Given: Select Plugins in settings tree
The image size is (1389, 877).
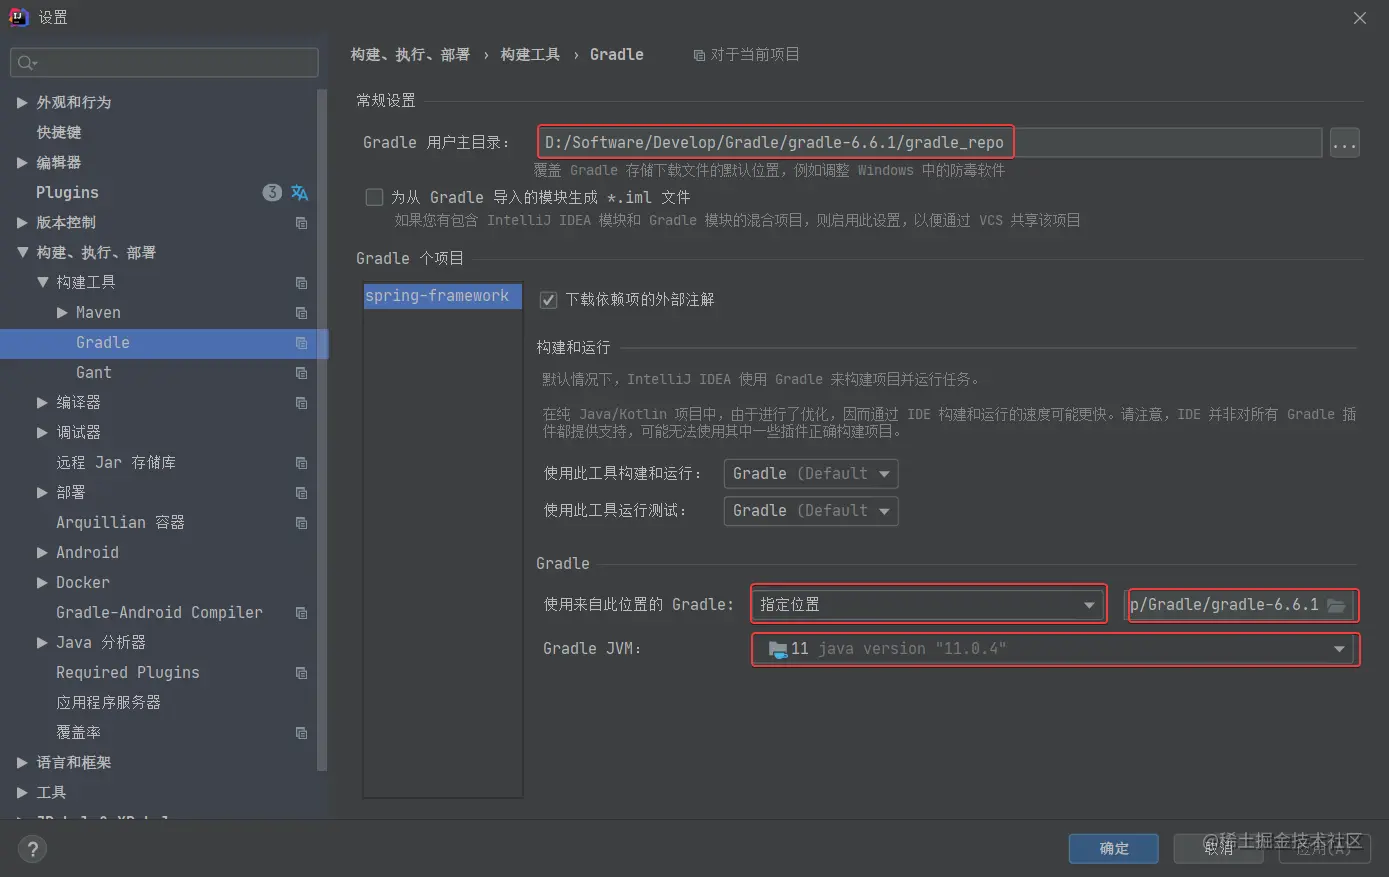Looking at the screenshot, I should (x=67, y=192).
